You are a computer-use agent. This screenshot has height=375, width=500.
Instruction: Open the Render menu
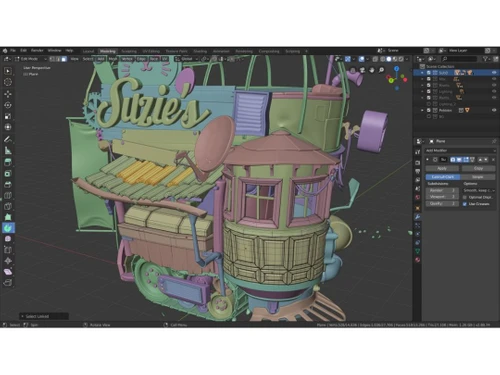pos(37,51)
